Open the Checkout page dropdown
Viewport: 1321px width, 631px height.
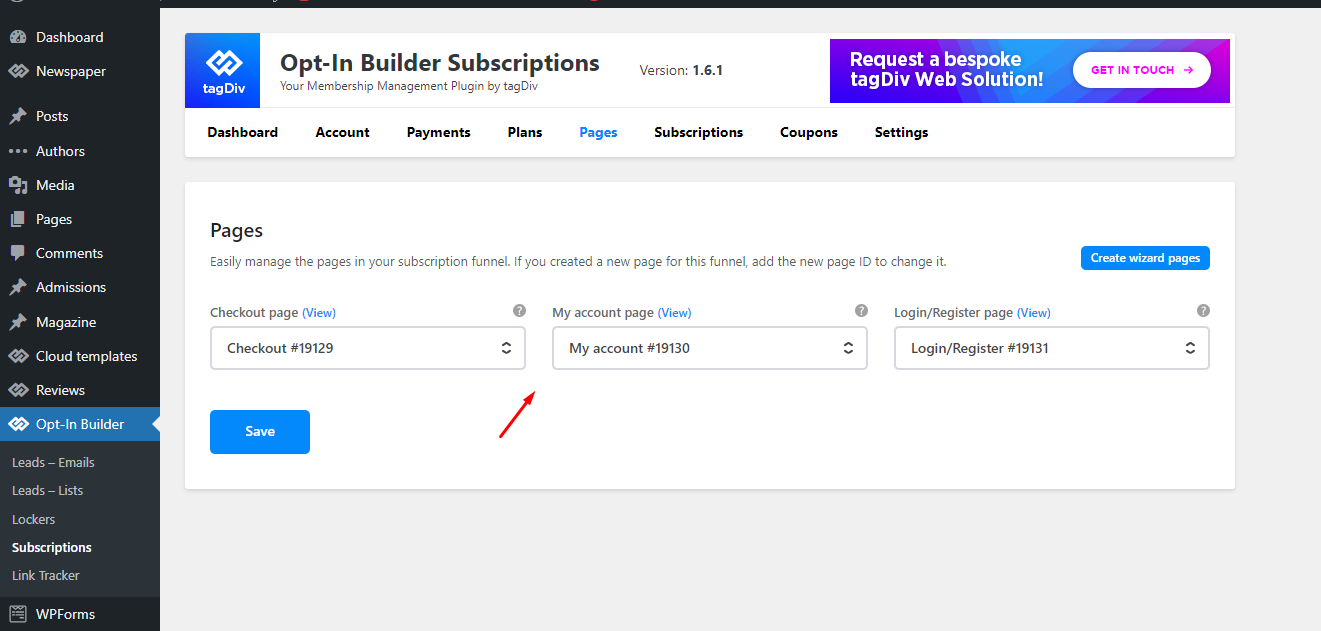point(368,348)
